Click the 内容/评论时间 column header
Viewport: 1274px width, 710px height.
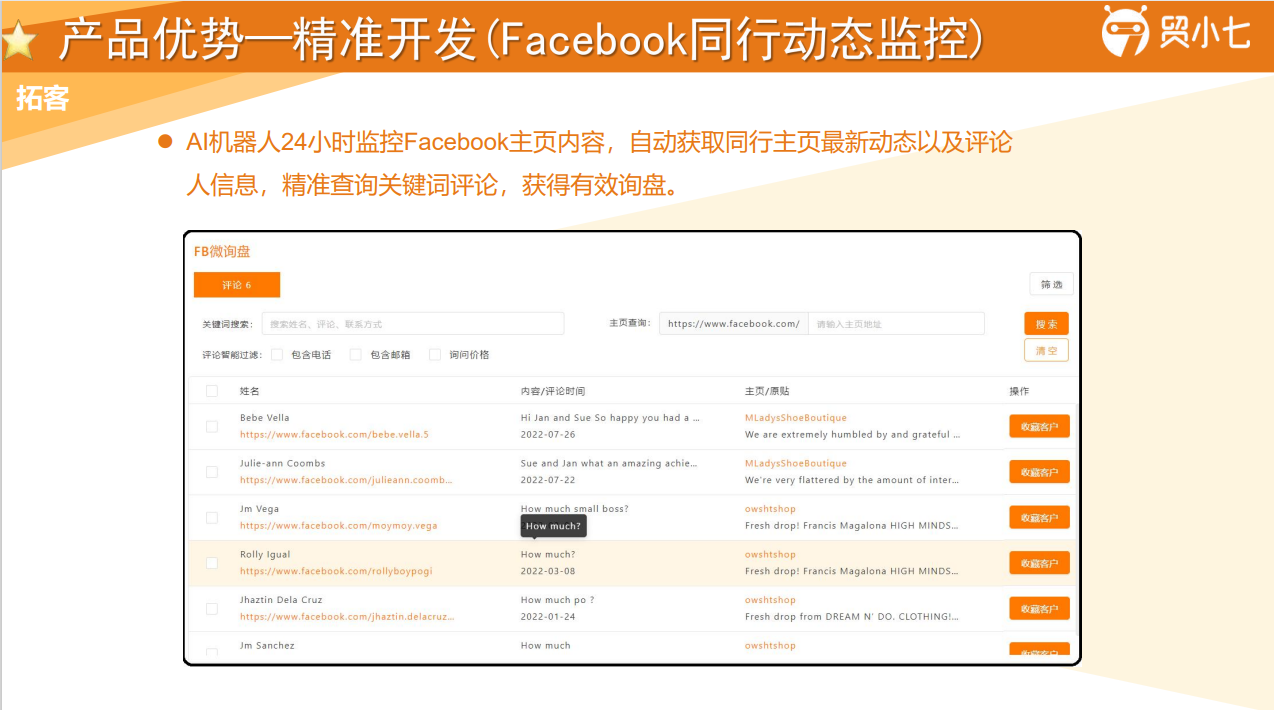coord(553,391)
